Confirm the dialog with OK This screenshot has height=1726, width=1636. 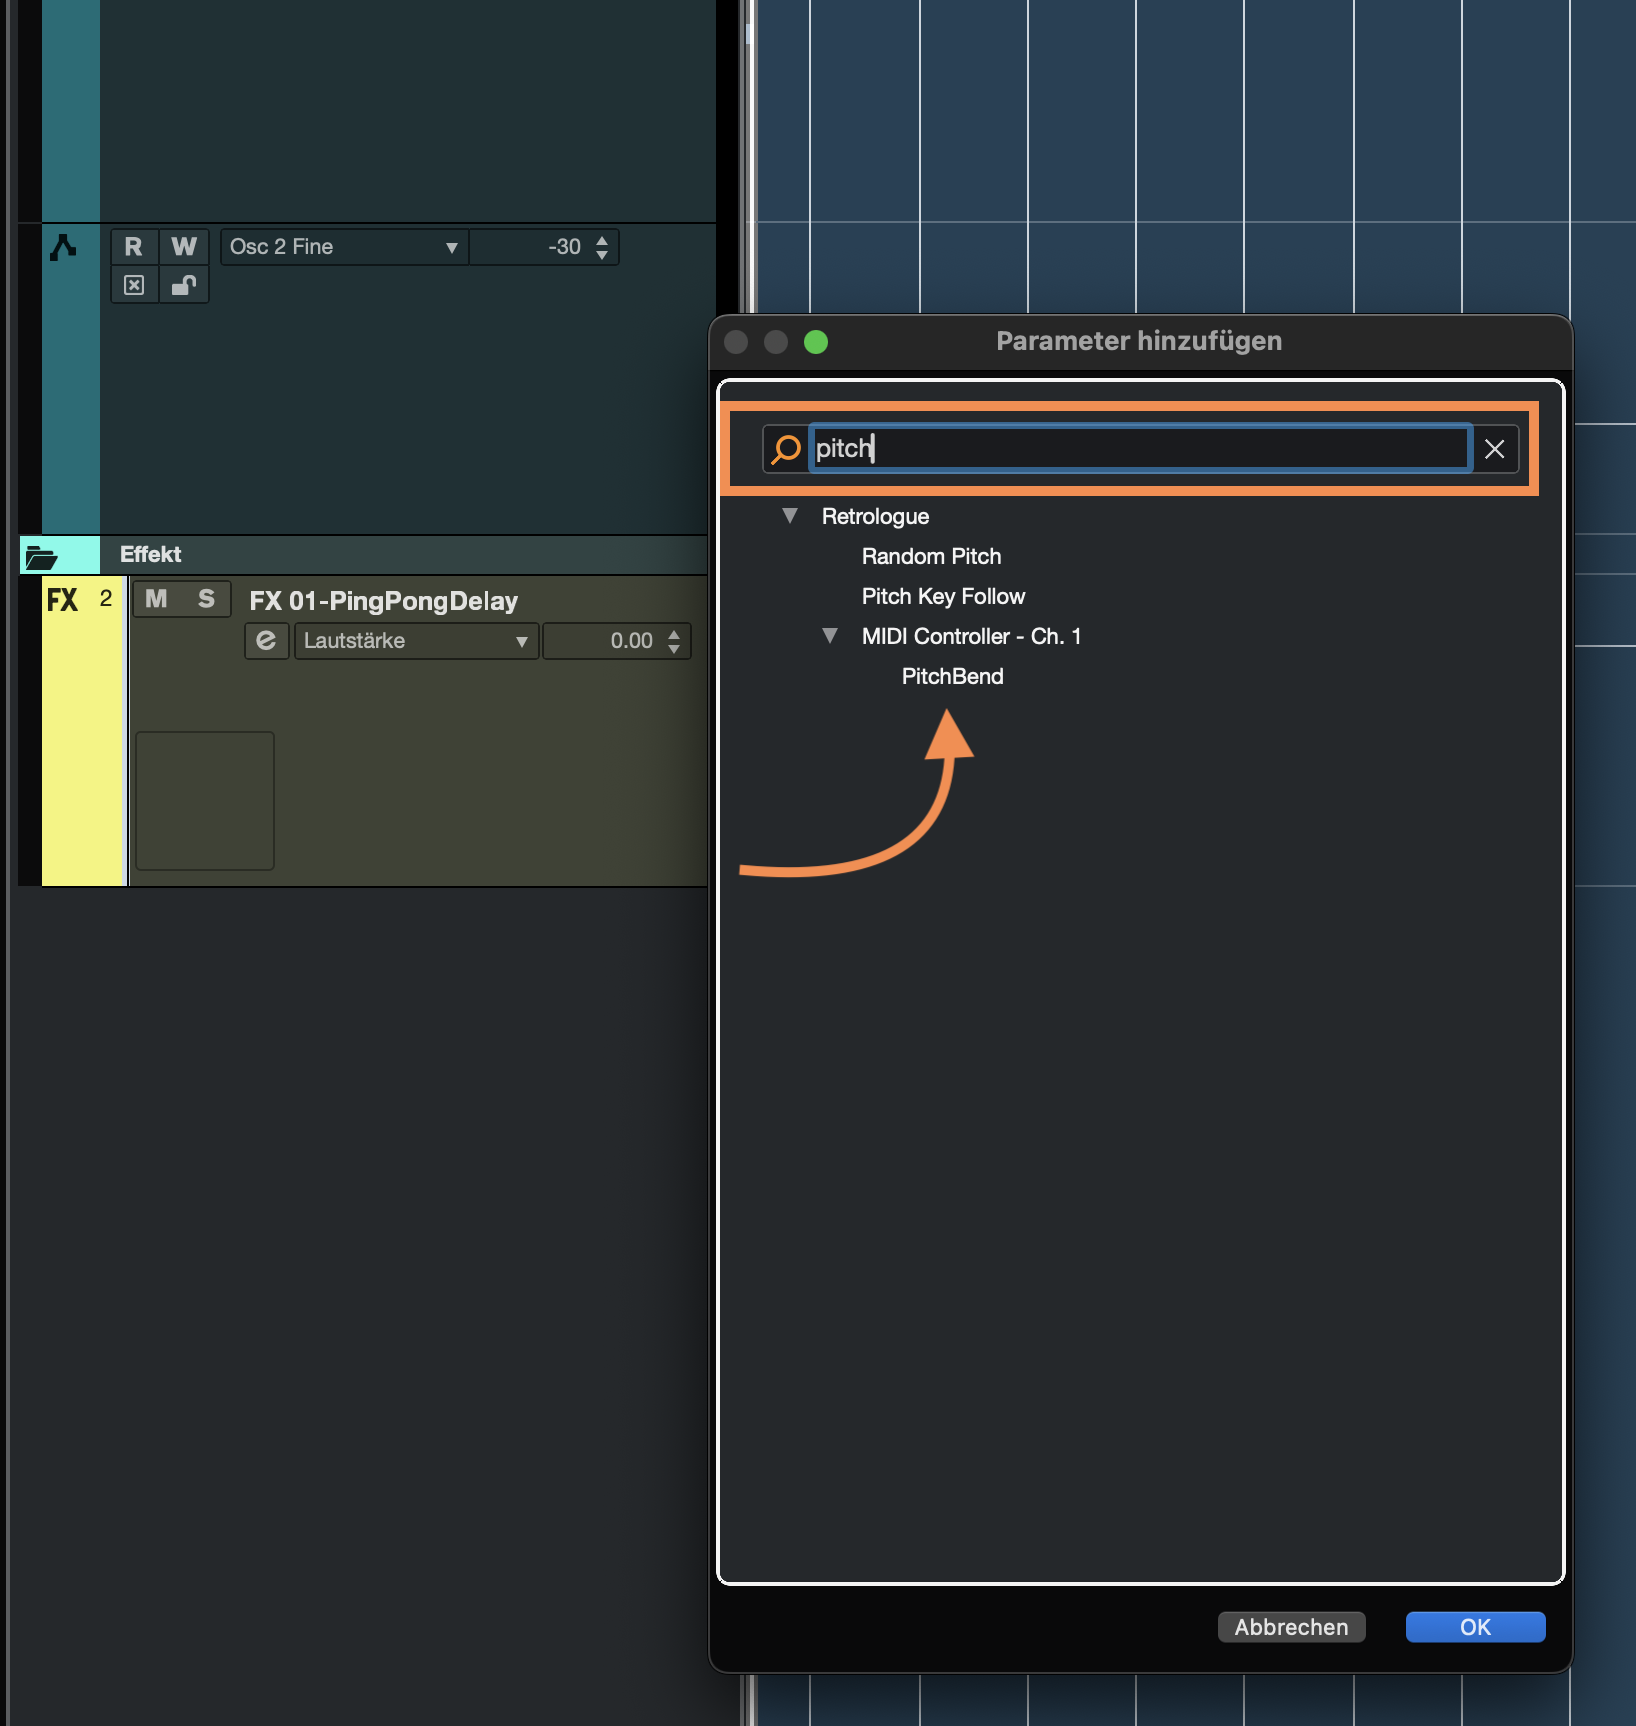point(1475,1627)
